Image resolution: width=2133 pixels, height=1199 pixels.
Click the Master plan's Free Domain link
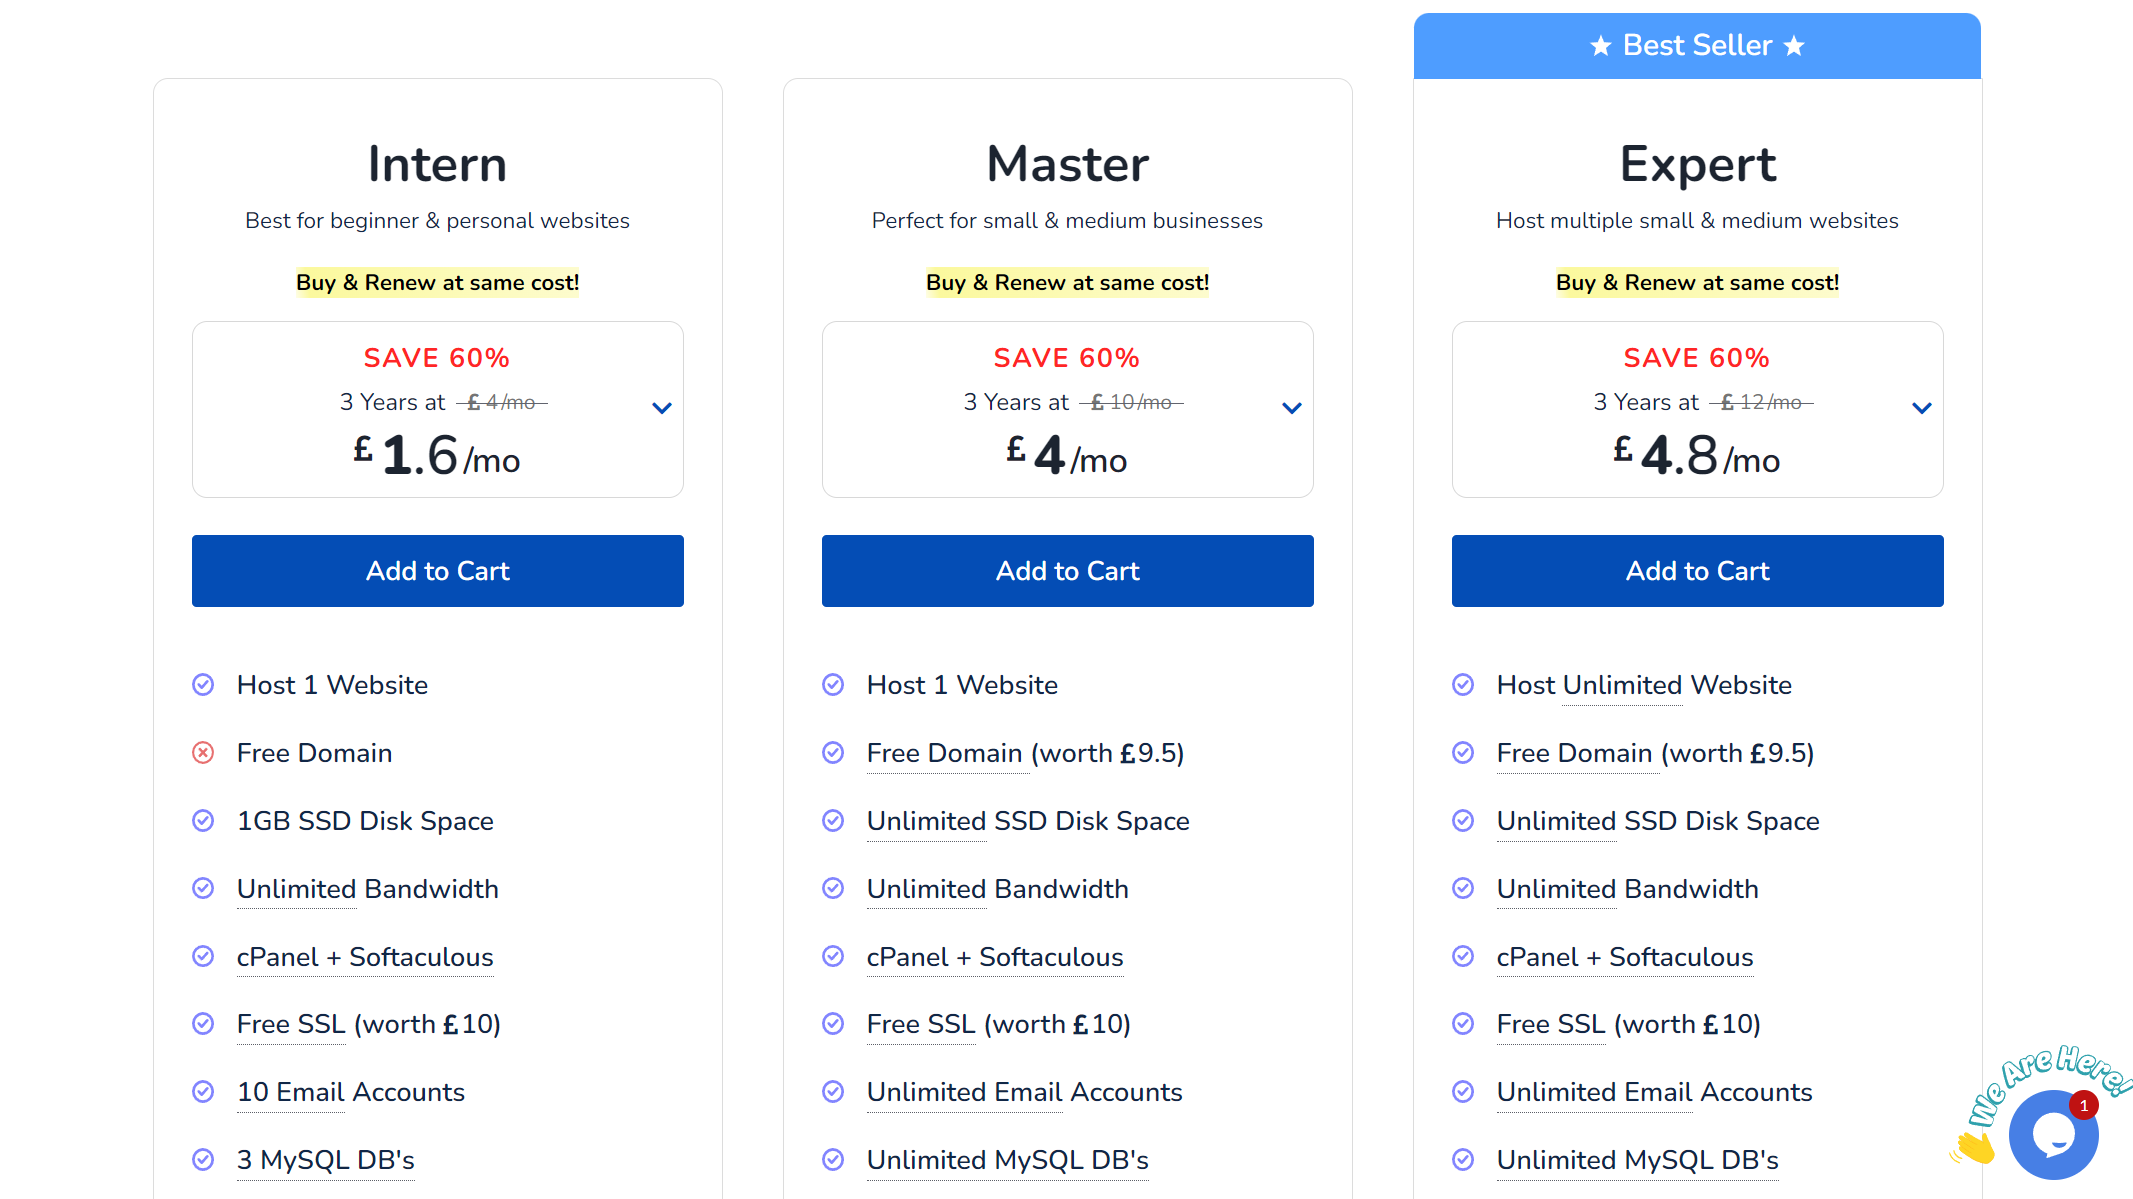[945, 753]
